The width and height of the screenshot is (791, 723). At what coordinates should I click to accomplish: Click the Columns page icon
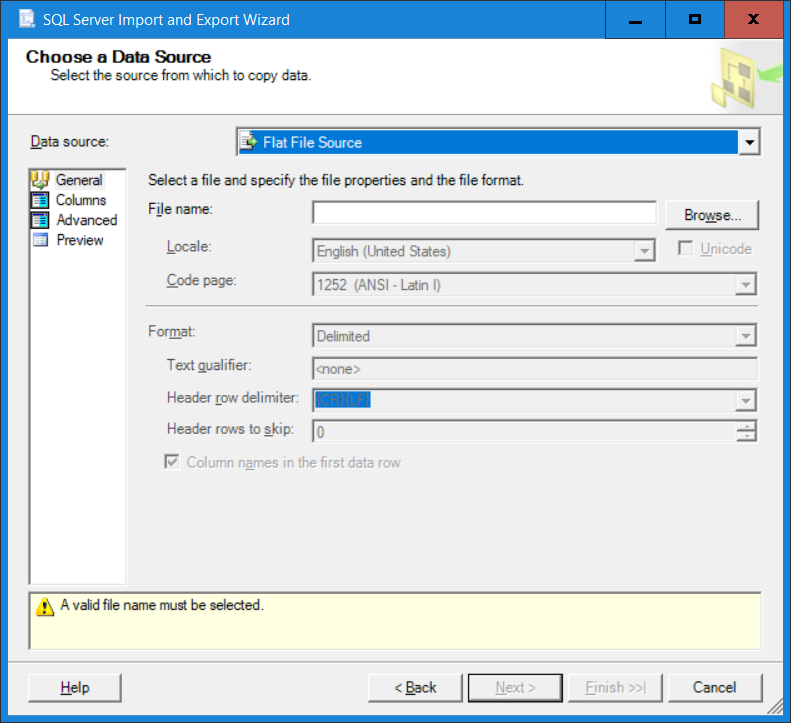(40, 200)
